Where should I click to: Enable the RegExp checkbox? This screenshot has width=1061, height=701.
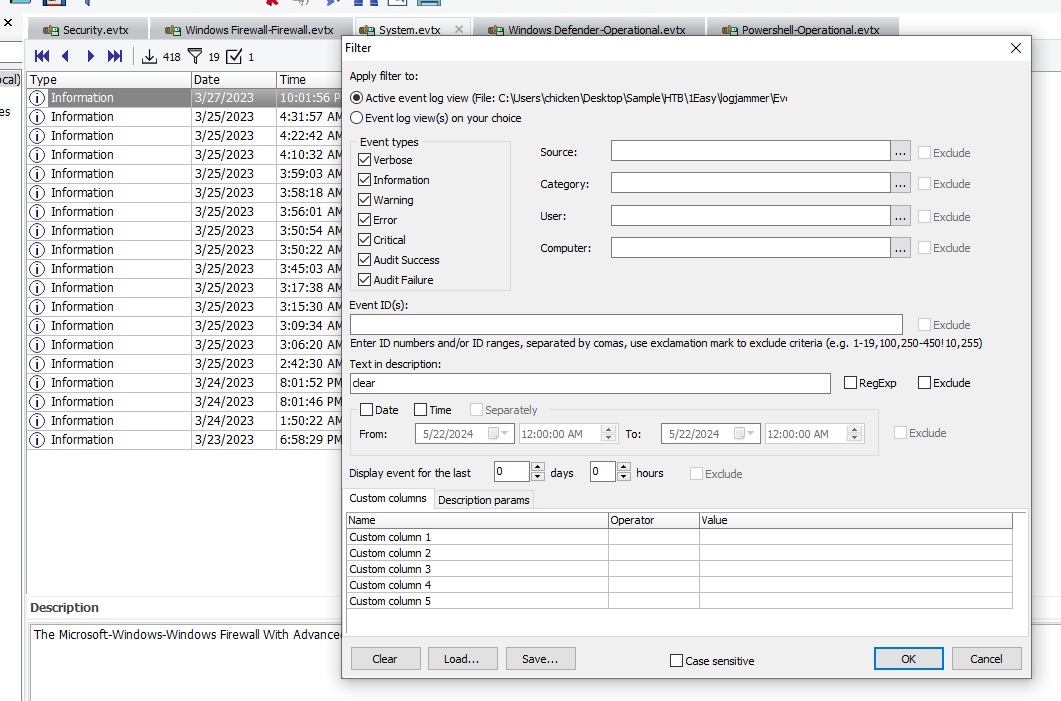pyautogui.click(x=851, y=383)
